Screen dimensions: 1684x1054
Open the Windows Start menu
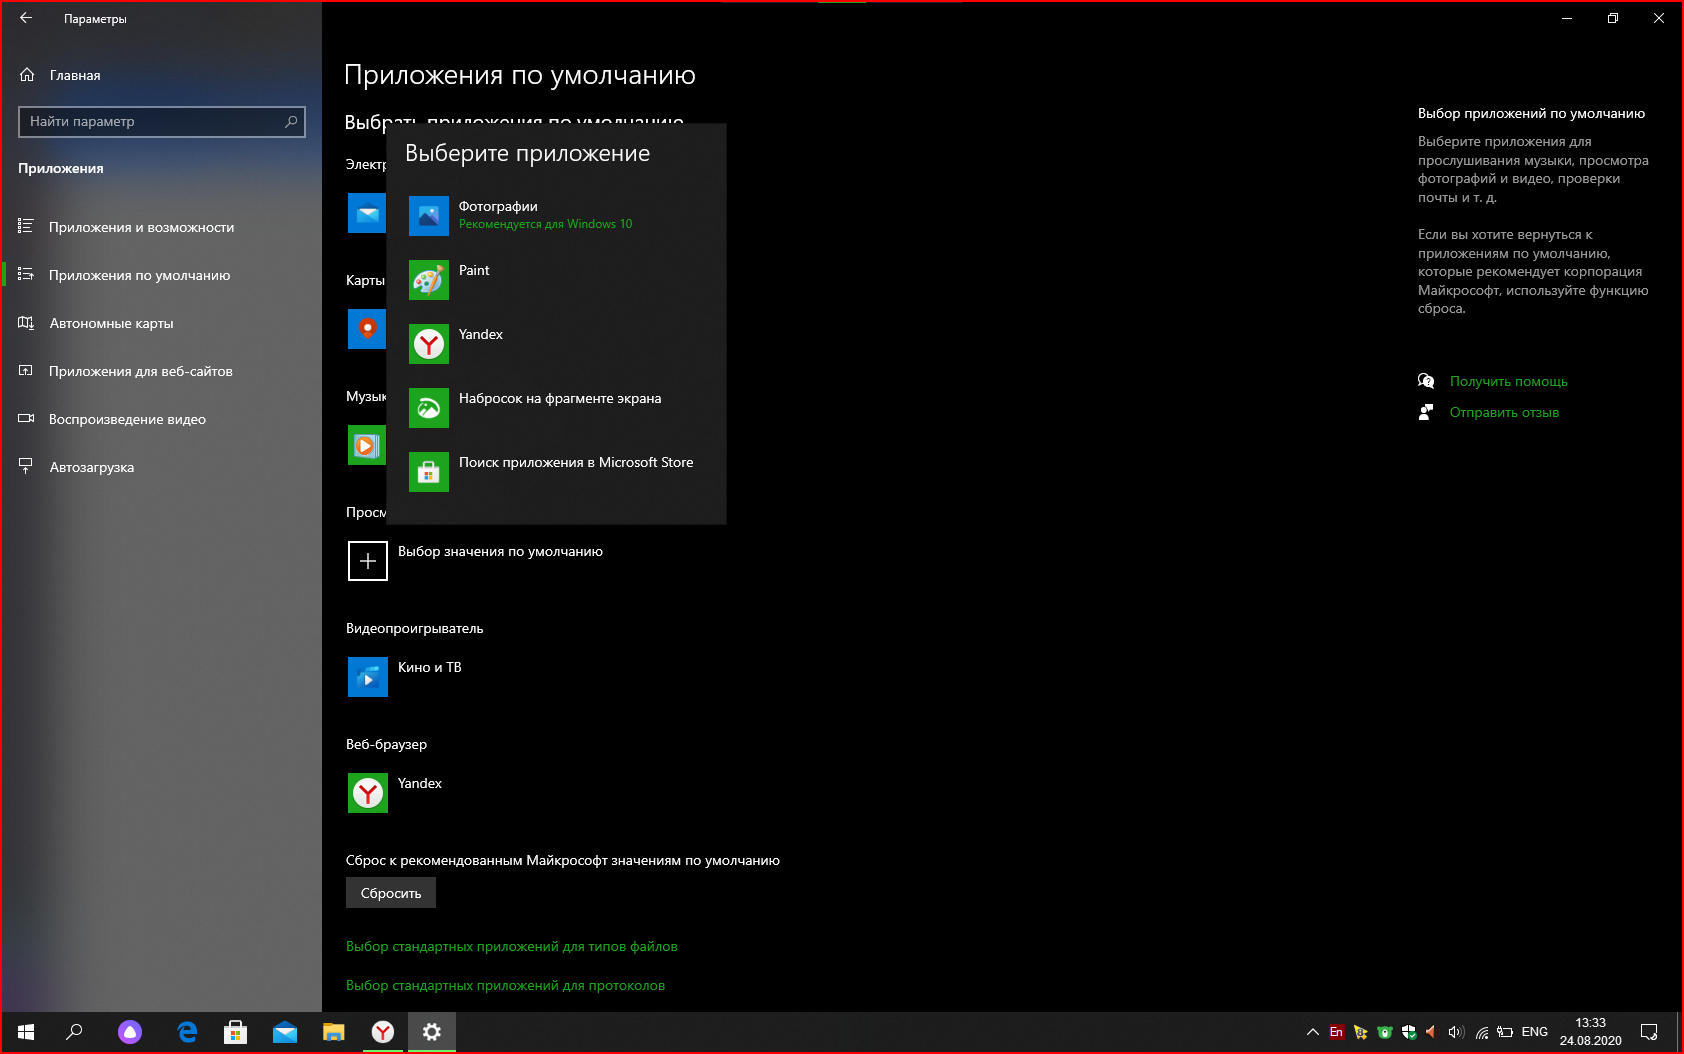click(26, 1032)
